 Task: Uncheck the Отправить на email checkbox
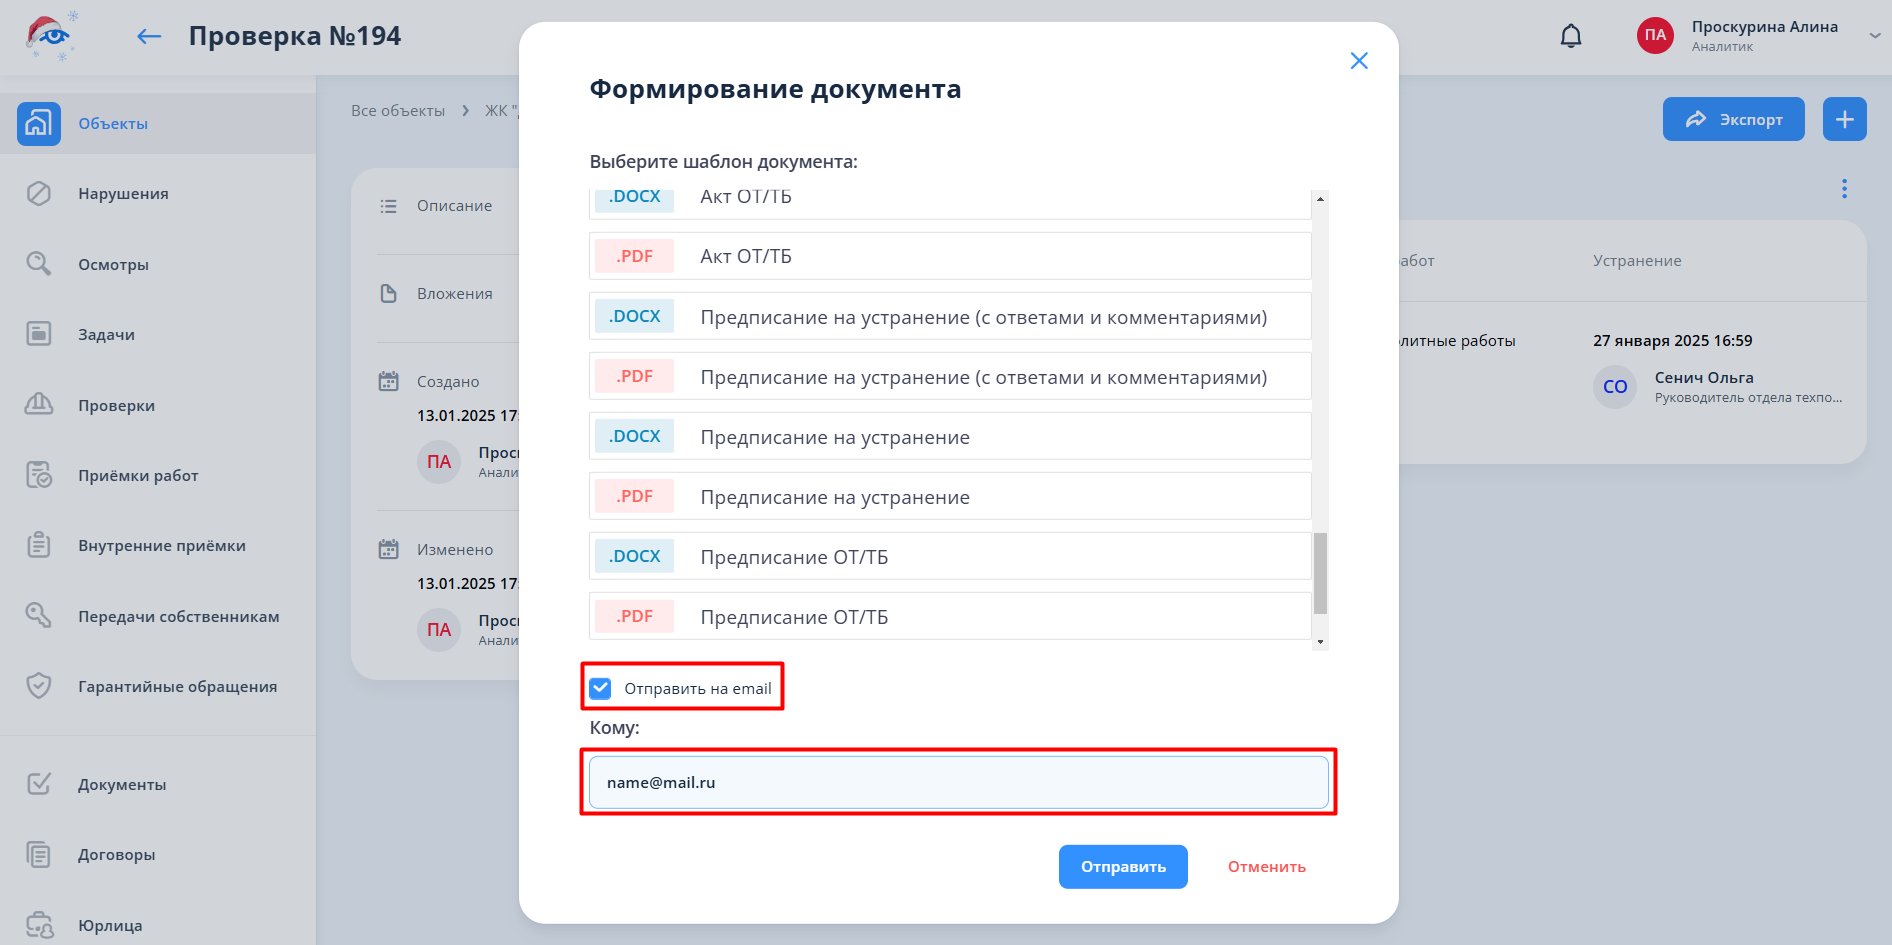click(x=601, y=688)
